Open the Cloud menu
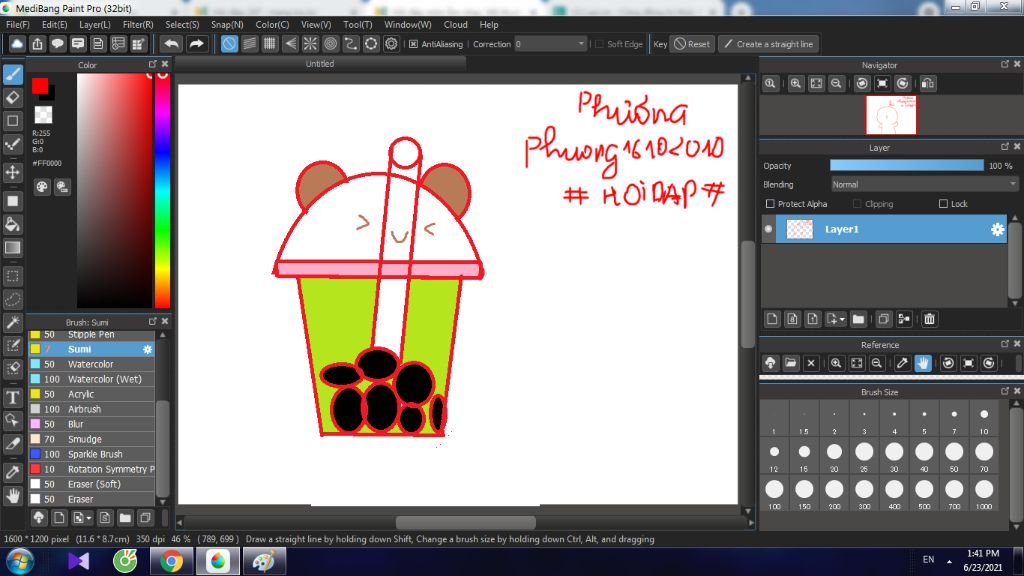The image size is (1024, 576). pos(455,24)
